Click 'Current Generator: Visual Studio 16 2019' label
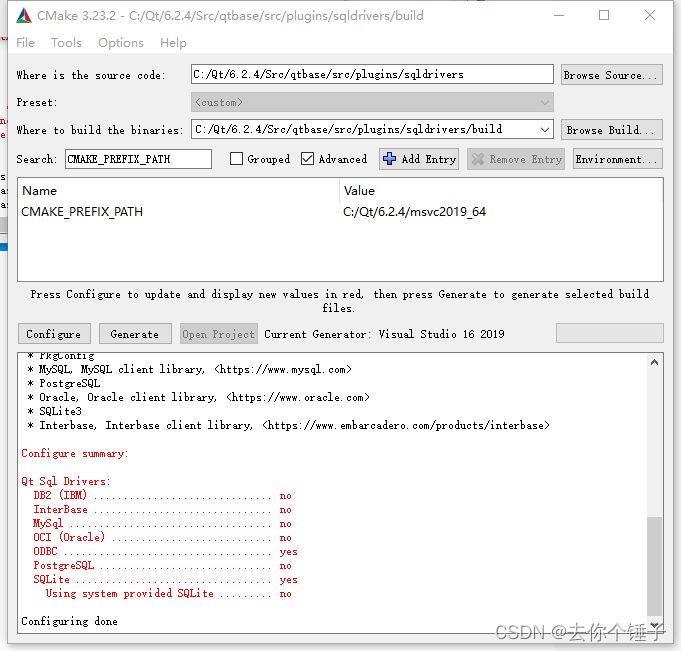Viewport: 681px width, 651px height. pos(384,334)
